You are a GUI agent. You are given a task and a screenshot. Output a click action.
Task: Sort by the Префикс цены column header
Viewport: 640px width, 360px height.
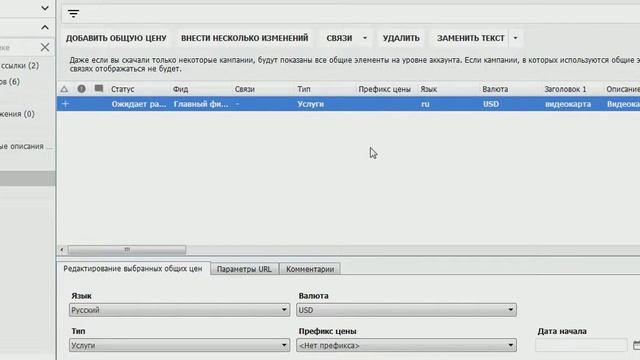coord(384,89)
